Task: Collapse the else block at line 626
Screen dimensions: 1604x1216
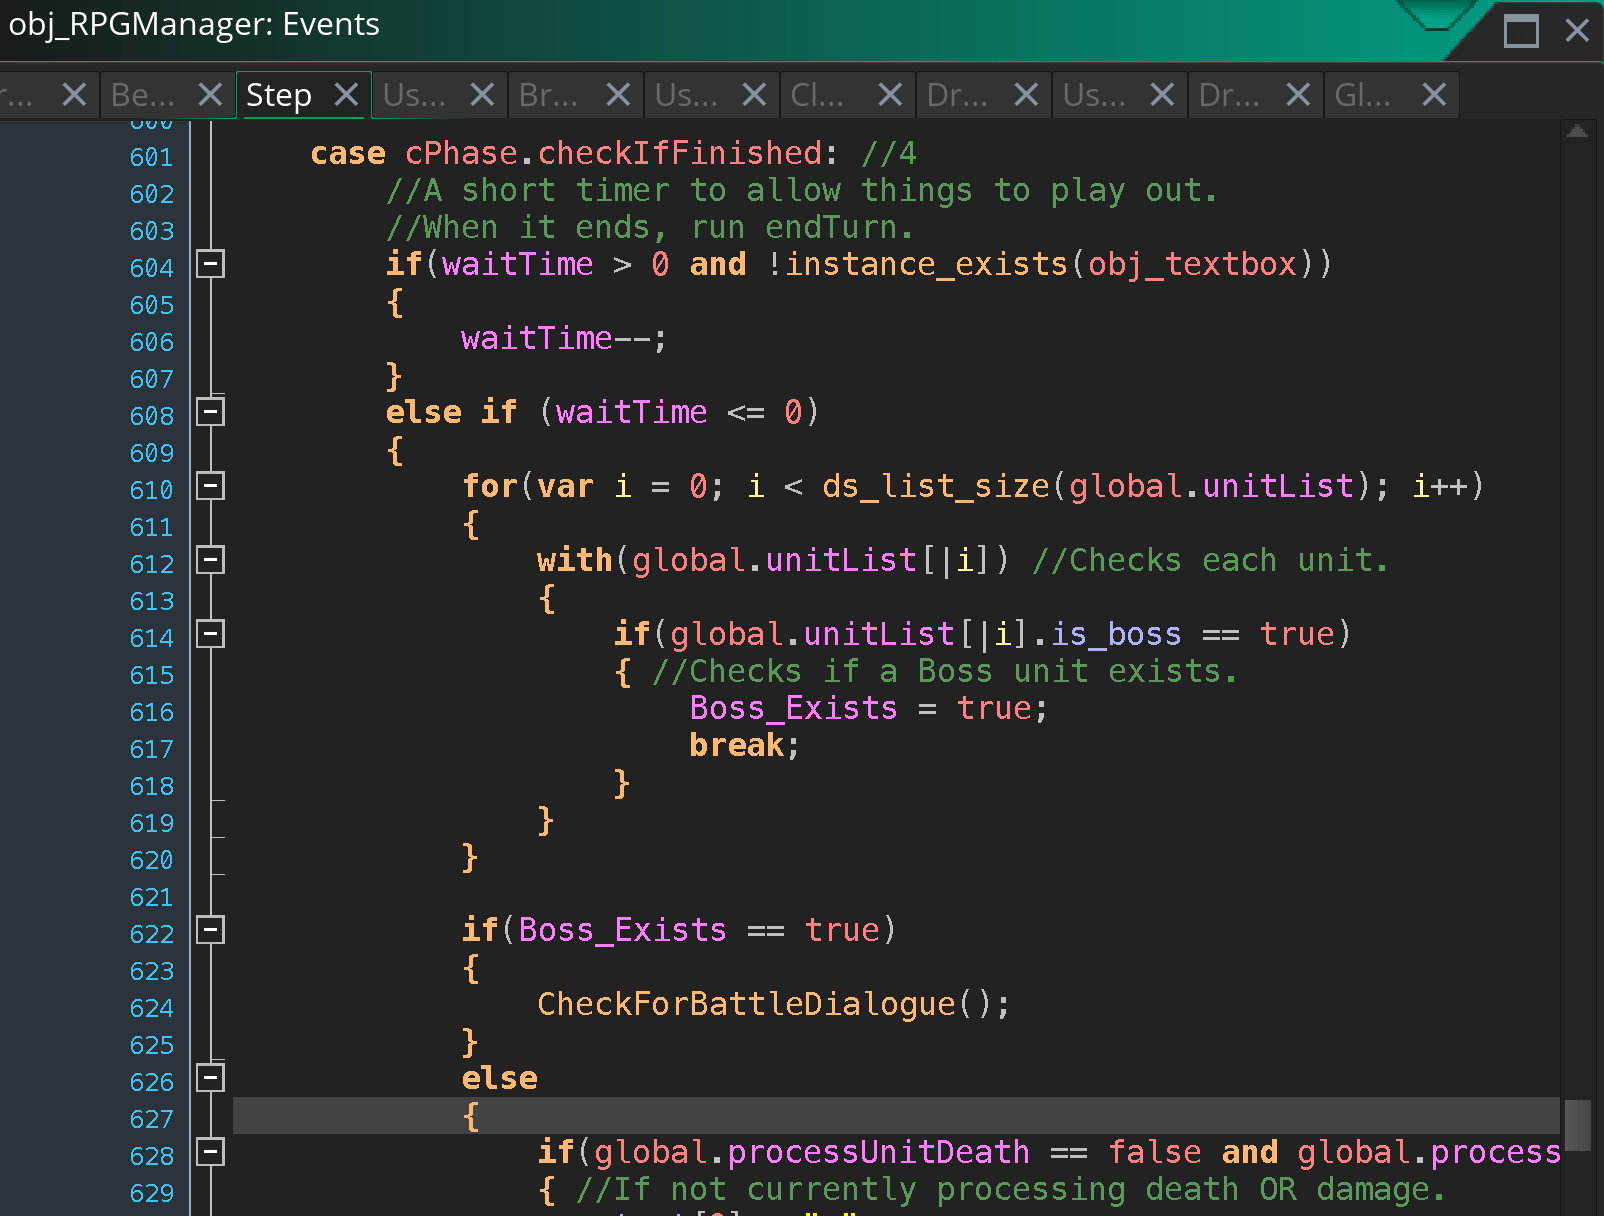Action: [x=210, y=1078]
